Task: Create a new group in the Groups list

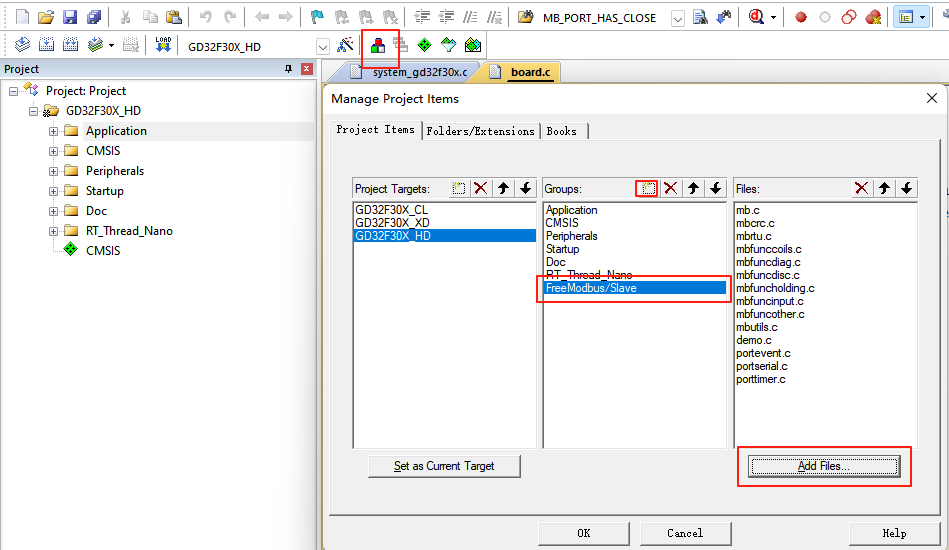Action: click(x=647, y=188)
